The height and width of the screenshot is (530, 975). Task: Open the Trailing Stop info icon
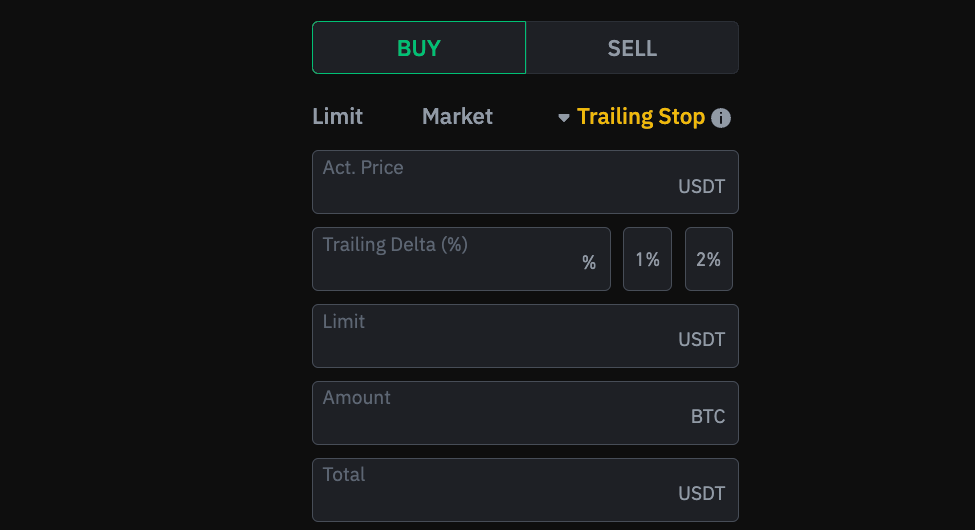pyautogui.click(x=721, y=118)
